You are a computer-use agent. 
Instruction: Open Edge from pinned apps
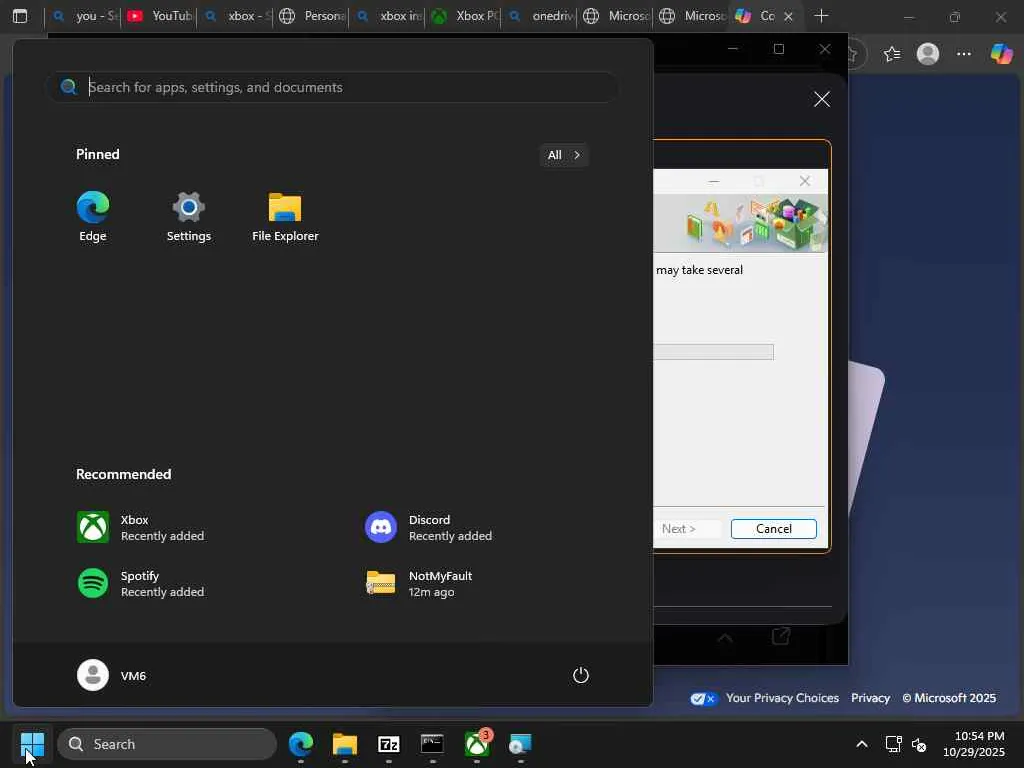point(93,217)
